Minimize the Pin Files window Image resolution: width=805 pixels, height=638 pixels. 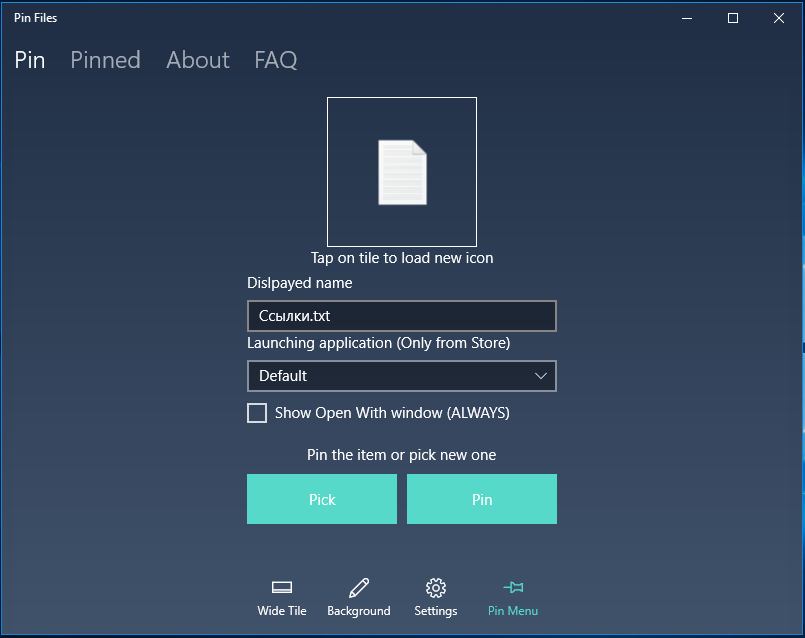tap(687, 18)
